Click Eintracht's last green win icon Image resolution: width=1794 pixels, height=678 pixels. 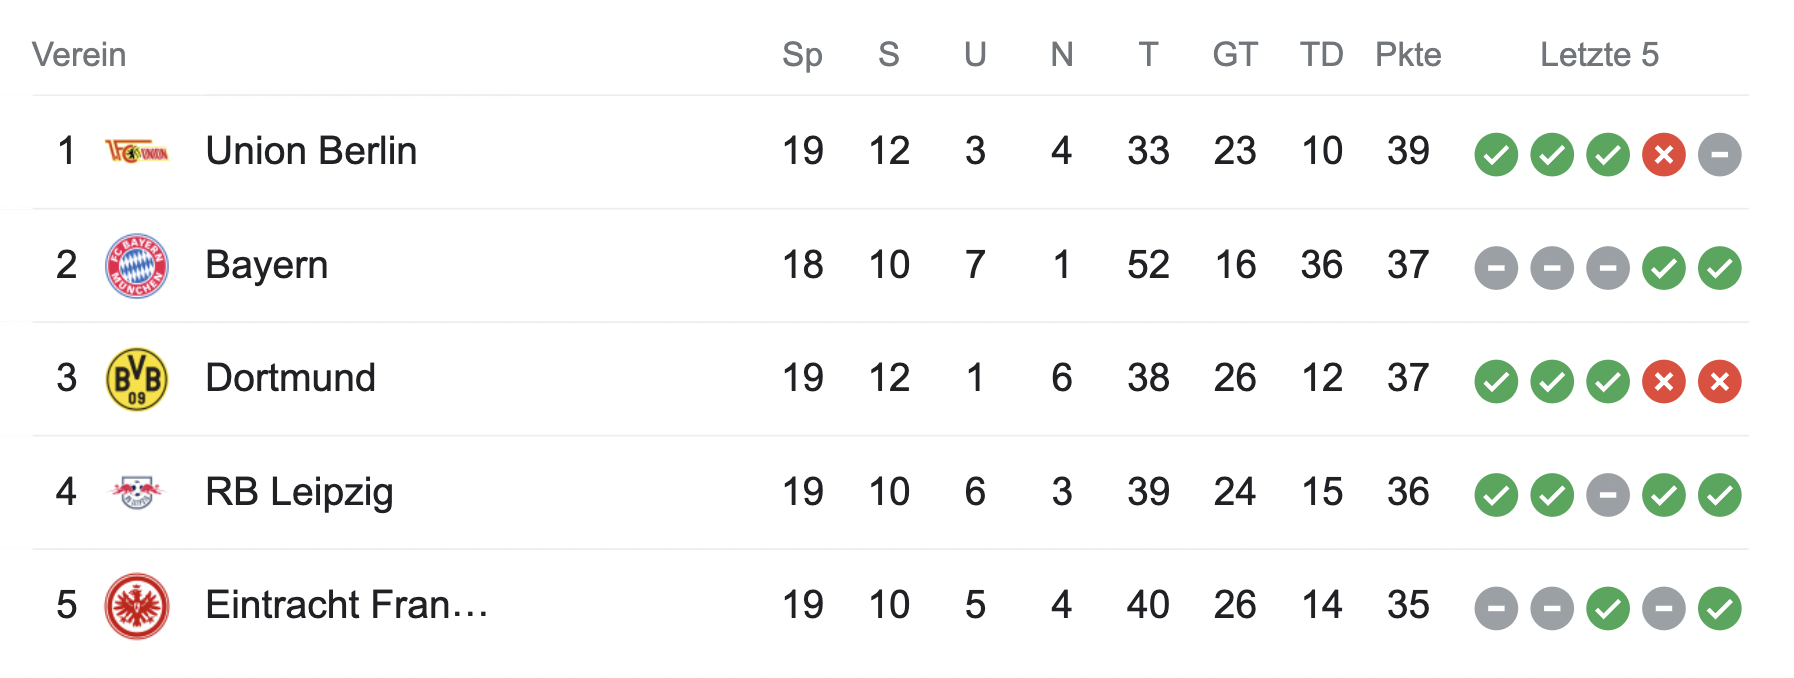pyautogui.click(x=1720, y=608)
